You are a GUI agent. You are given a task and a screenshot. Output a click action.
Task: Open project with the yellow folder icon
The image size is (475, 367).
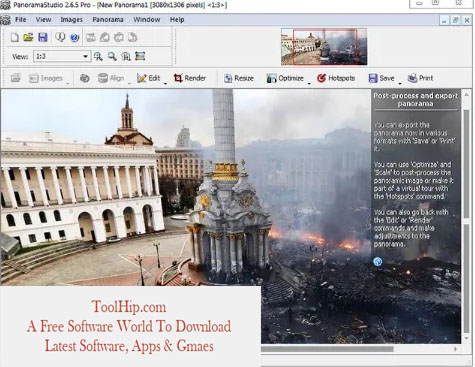pyautogui.click(x=28, y=37)
